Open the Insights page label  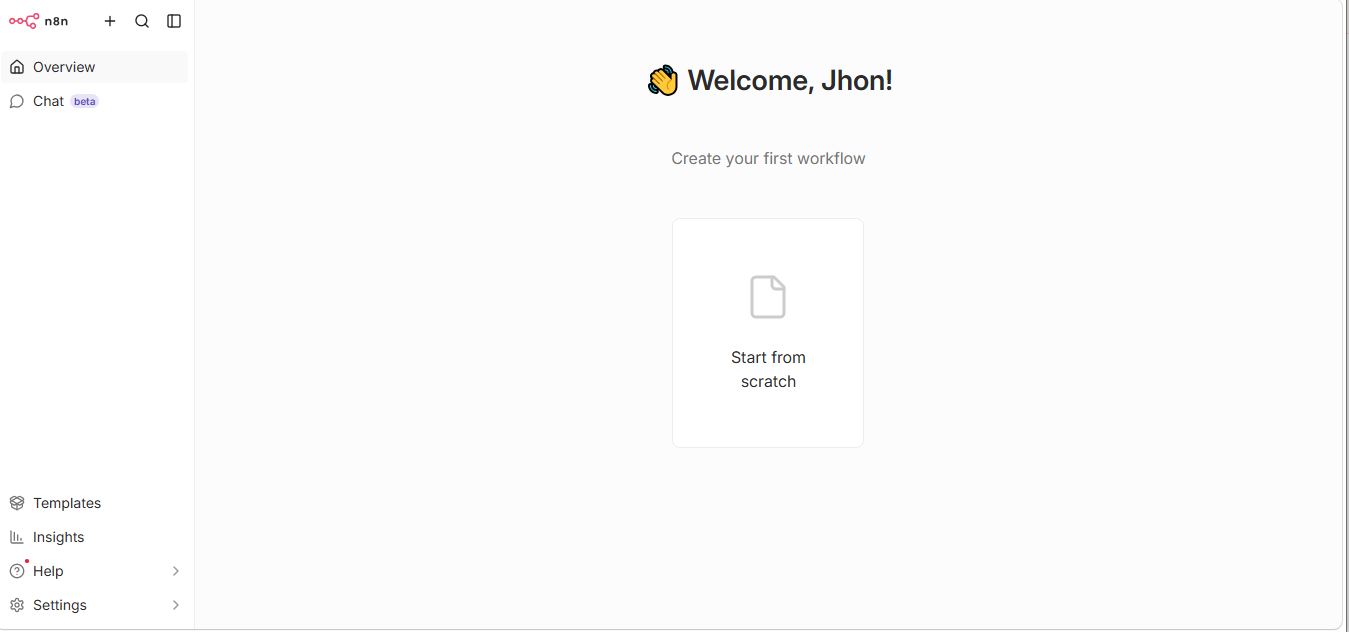coord(59,537)
